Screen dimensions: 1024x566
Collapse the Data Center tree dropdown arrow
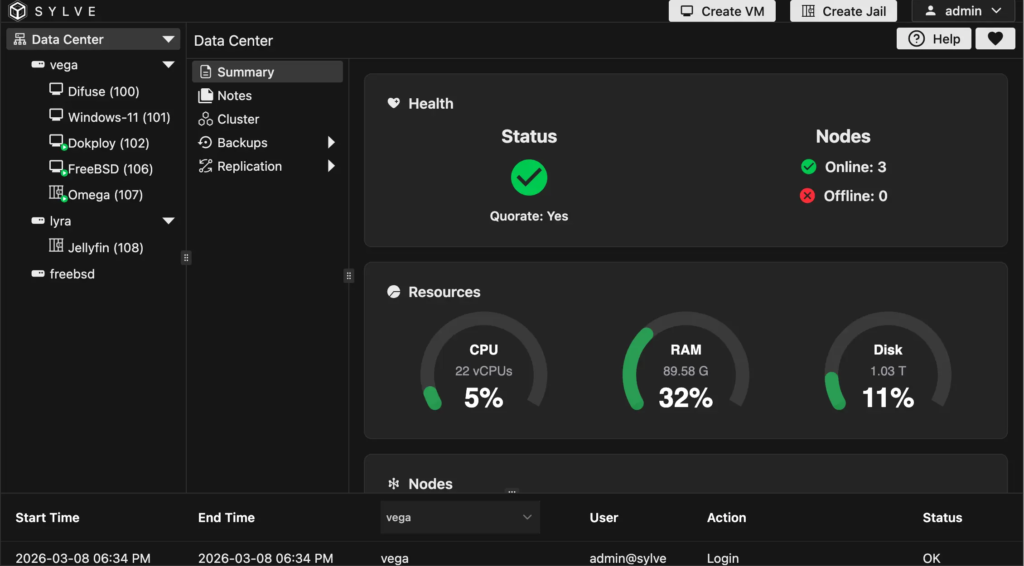pos(168,39)
